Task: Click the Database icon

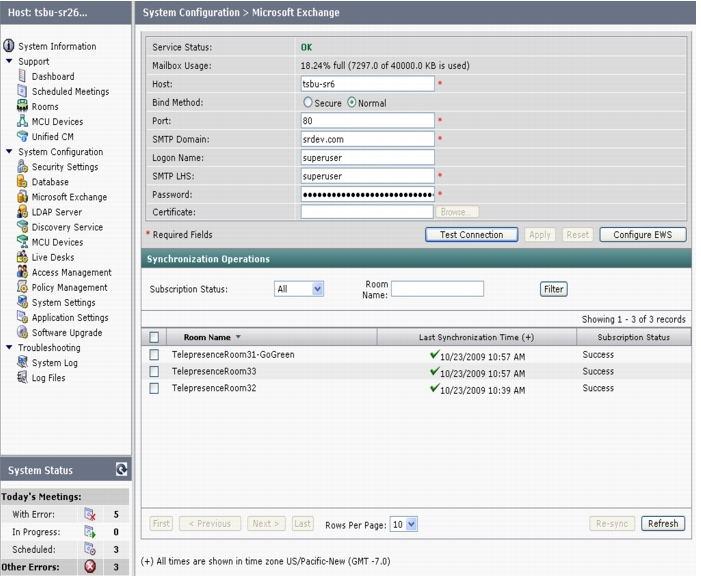Action: click(x=22, y=182)
